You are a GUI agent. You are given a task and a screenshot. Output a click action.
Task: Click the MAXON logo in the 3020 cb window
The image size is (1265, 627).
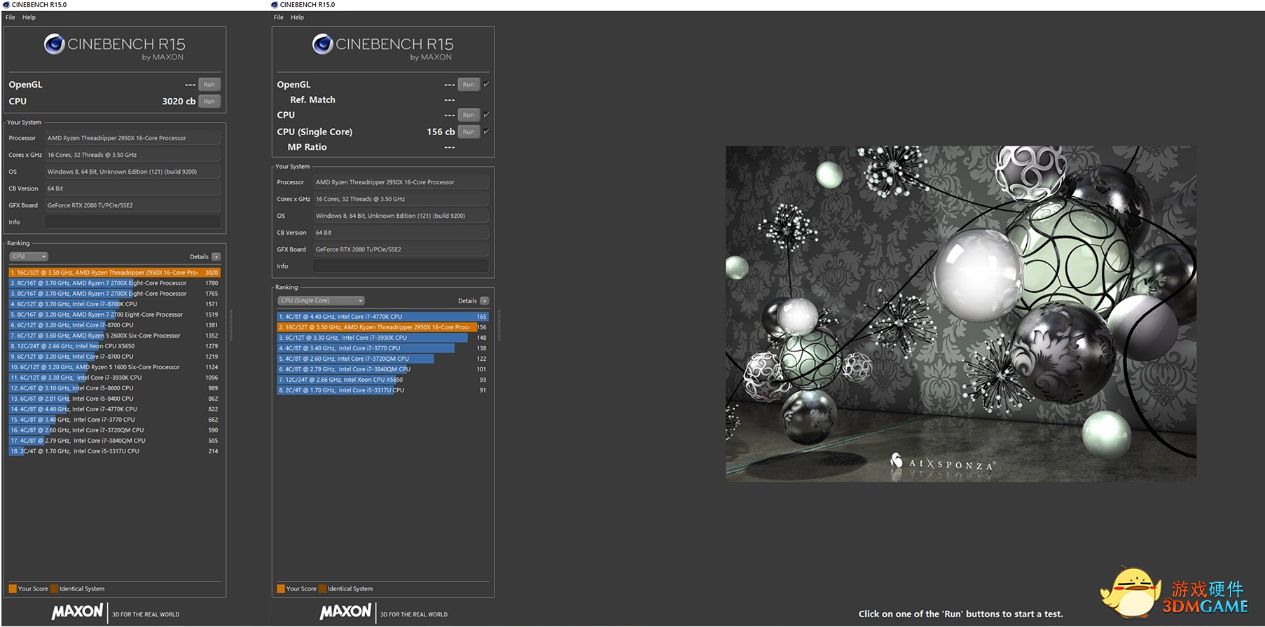coord(78,611)
